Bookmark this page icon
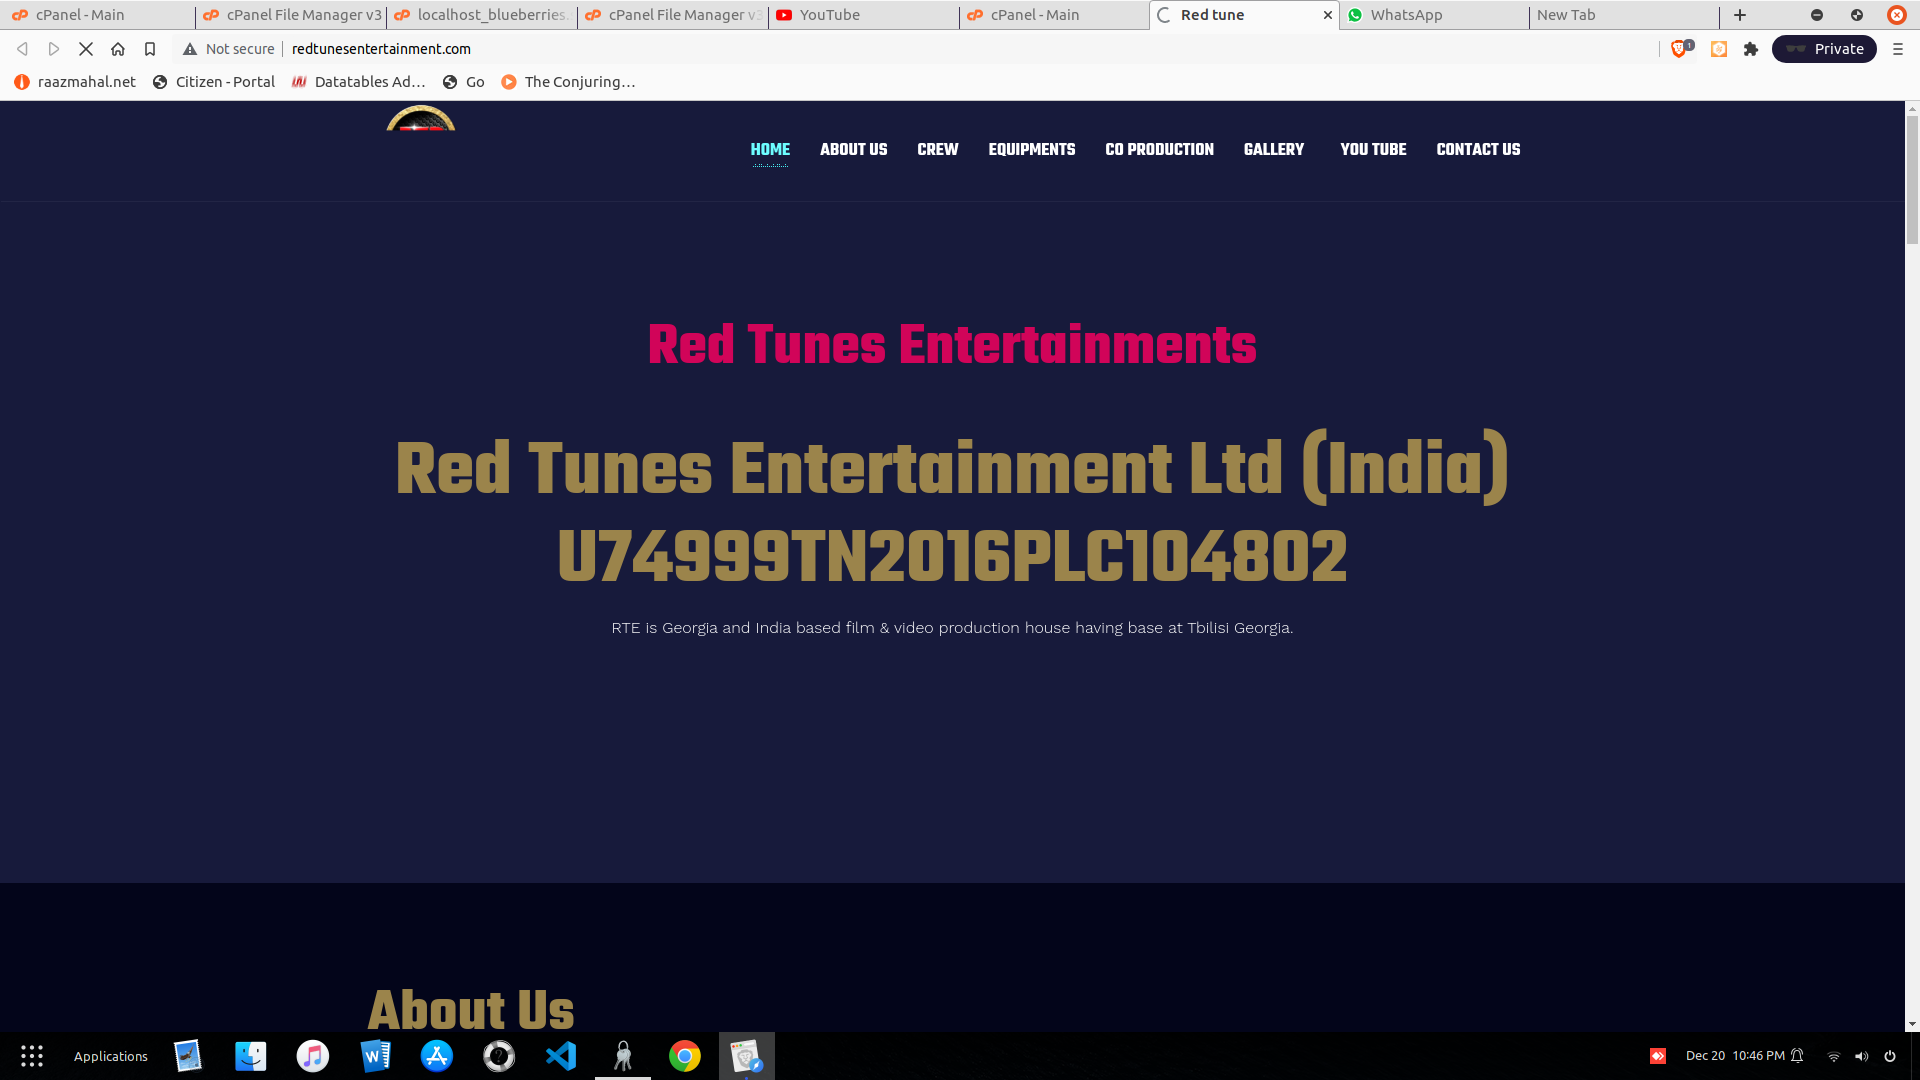This screenshot has width=1920, height=1080. pyautogui.click(x=150, y=49)
